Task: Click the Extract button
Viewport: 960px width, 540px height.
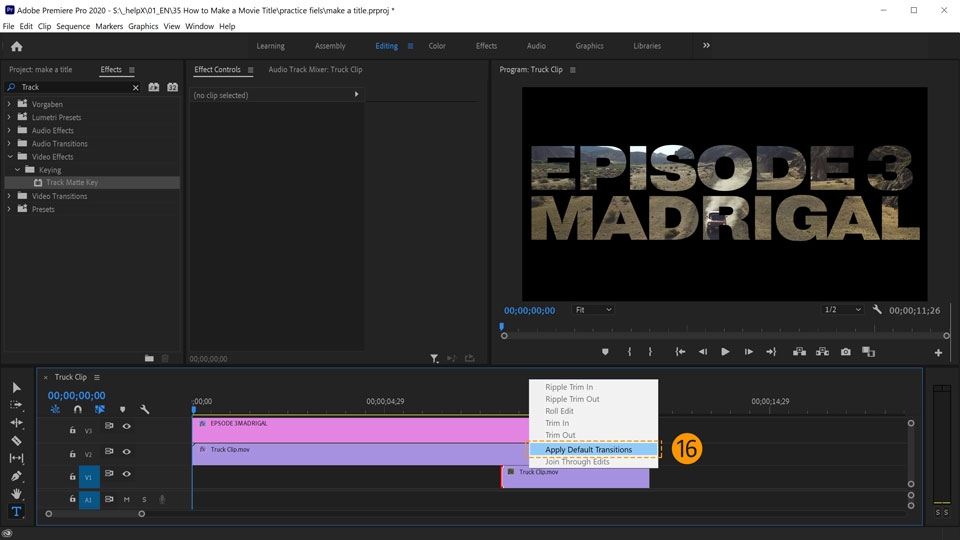Action: click(822, 352)
